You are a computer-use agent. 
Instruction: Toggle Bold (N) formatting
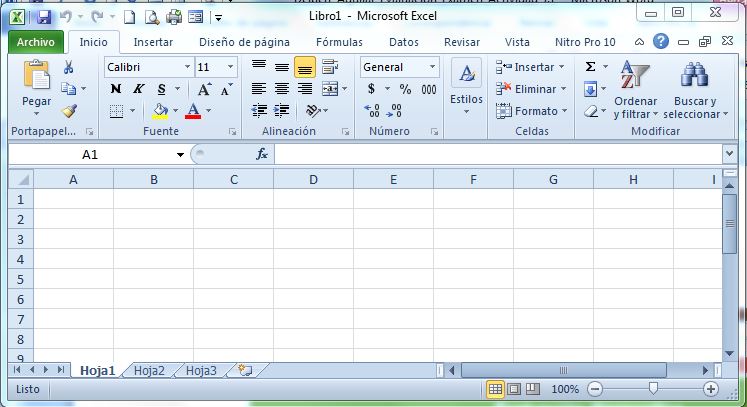[116, 89]
